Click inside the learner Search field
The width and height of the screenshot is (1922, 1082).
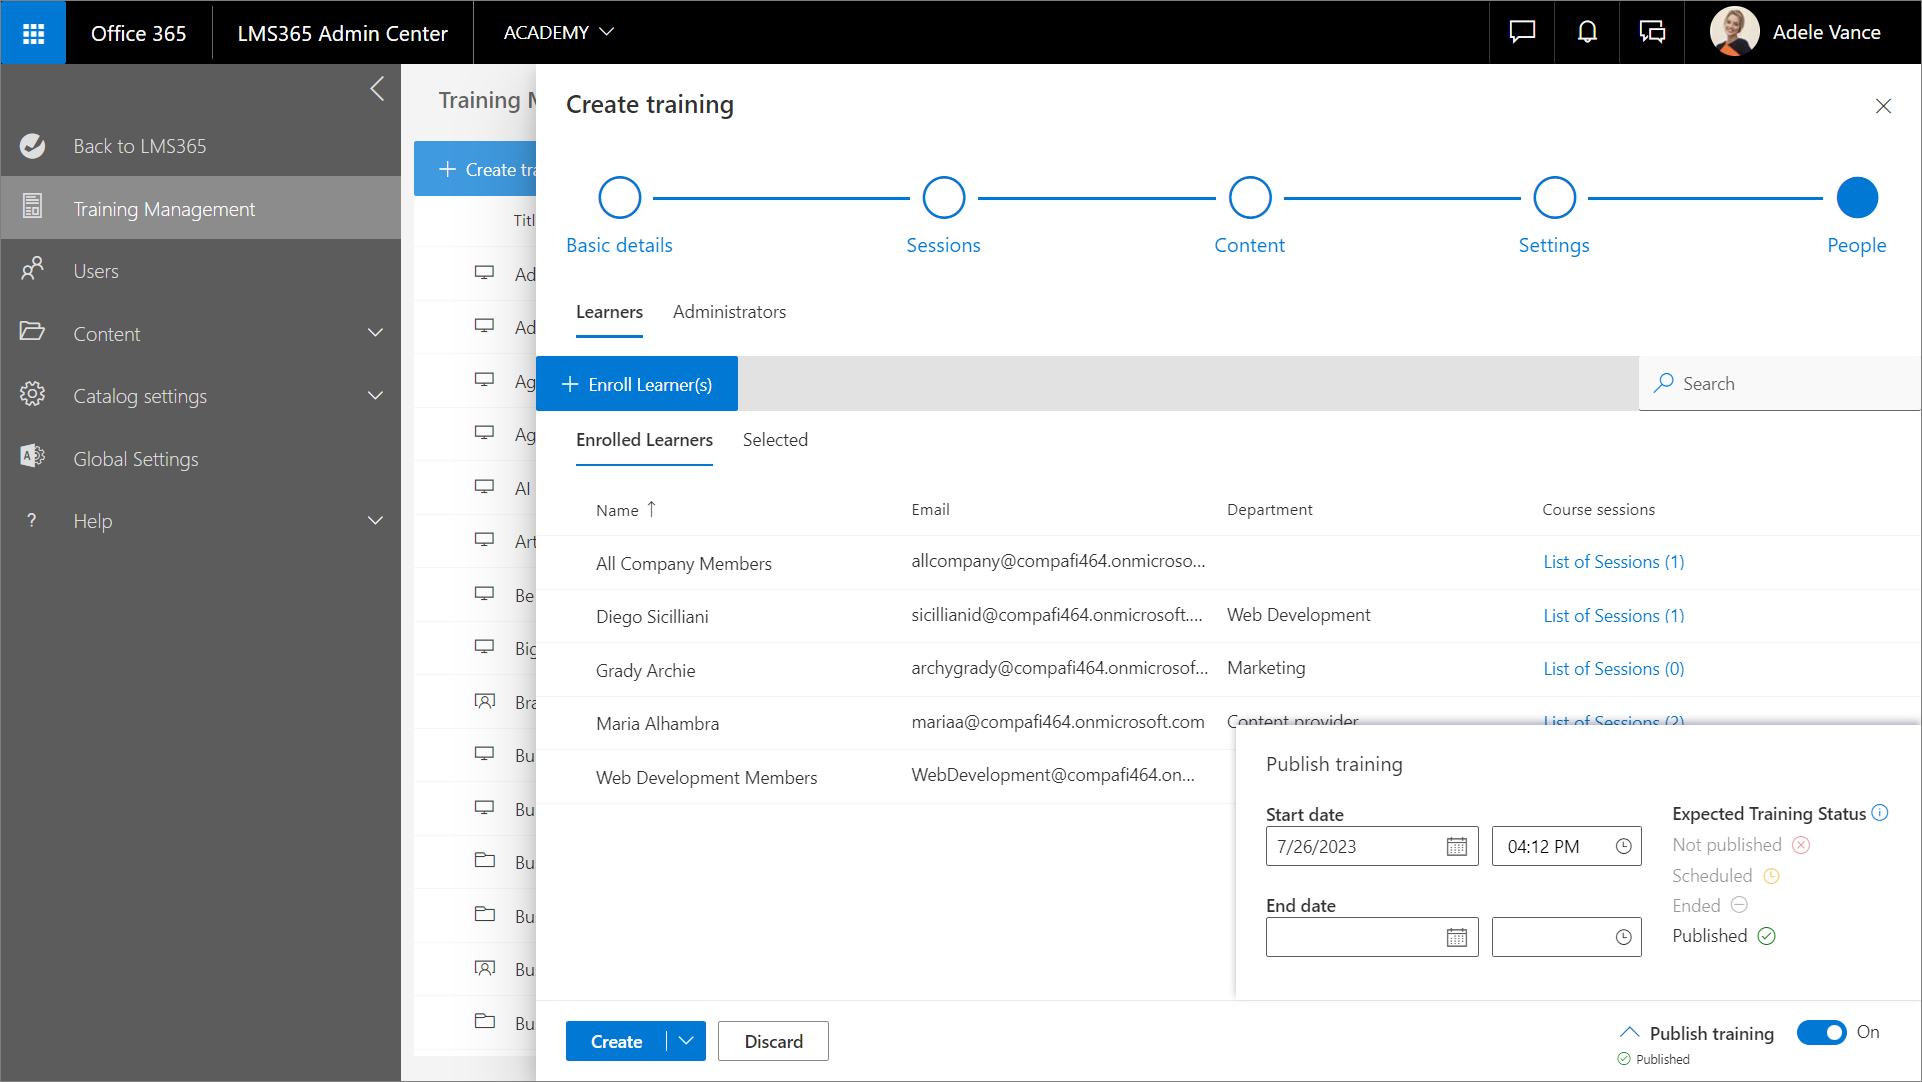pos(1780,383)
